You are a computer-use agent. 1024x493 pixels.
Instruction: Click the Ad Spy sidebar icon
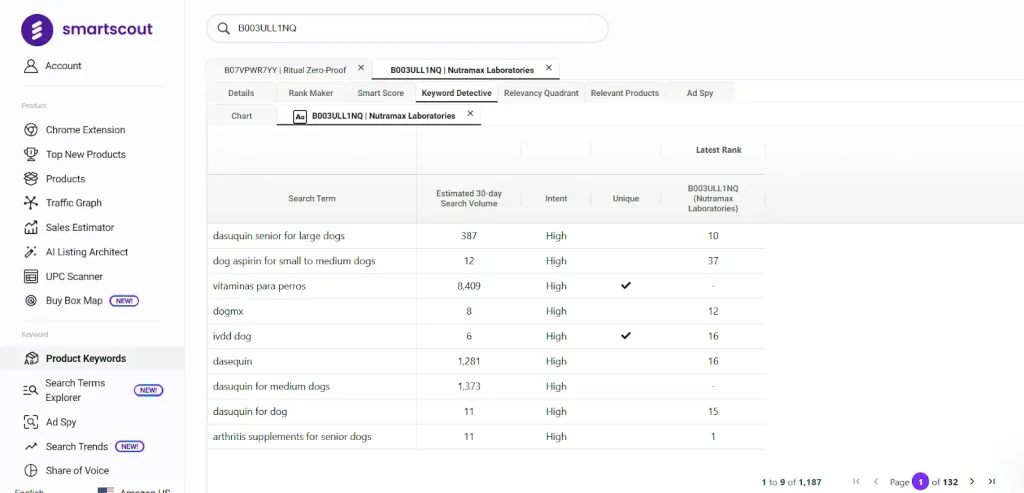point(30,422)
